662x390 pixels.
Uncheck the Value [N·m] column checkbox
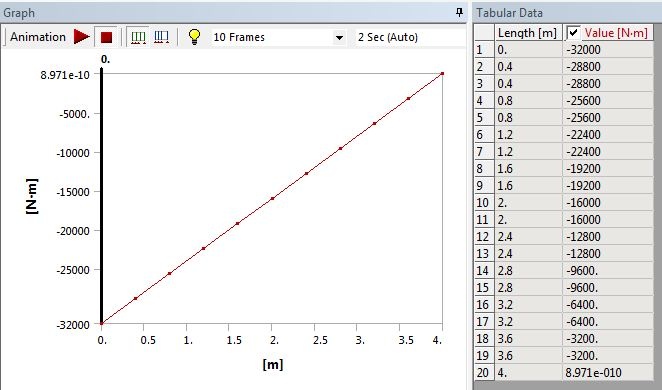(x=573, y=32)
